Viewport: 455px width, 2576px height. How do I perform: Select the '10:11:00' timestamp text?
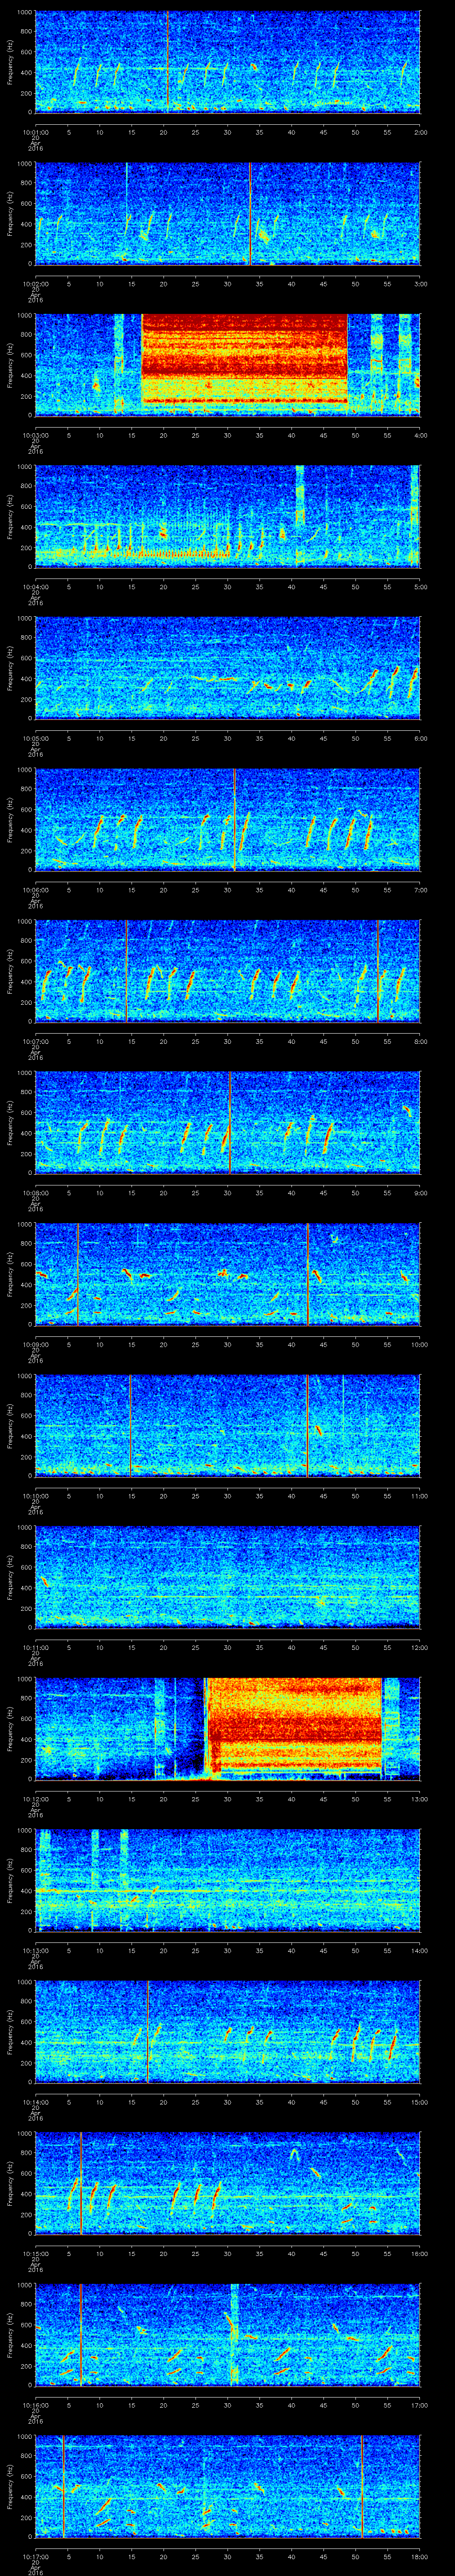pyautogui.click(x=35, y=1647)
